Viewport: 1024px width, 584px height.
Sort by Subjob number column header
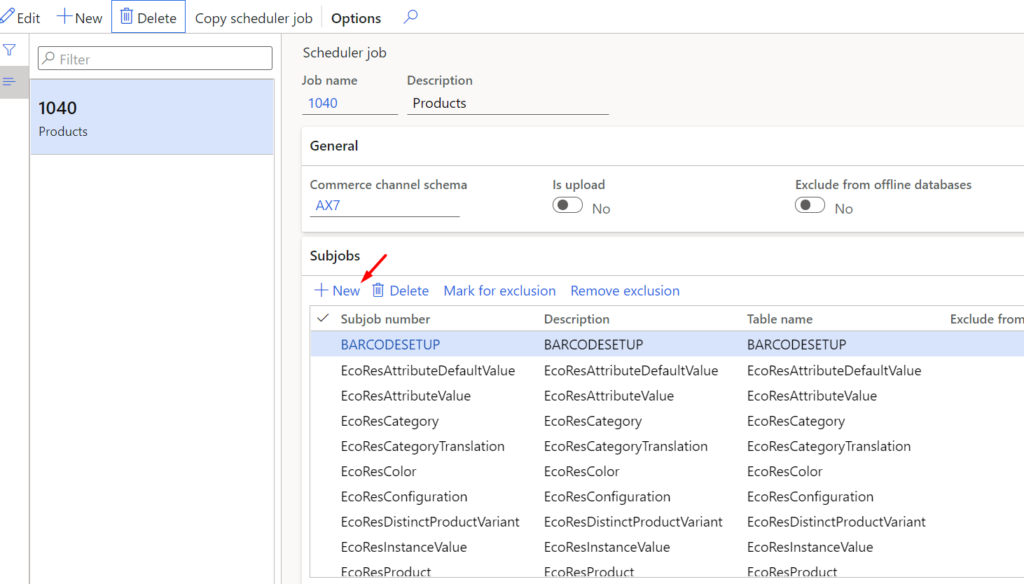click(x=385, y=319)
